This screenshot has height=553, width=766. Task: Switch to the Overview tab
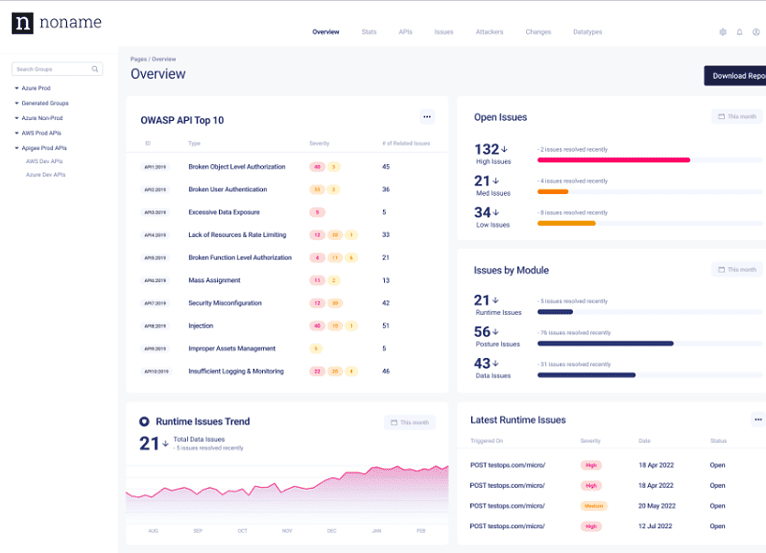[325, 32]
